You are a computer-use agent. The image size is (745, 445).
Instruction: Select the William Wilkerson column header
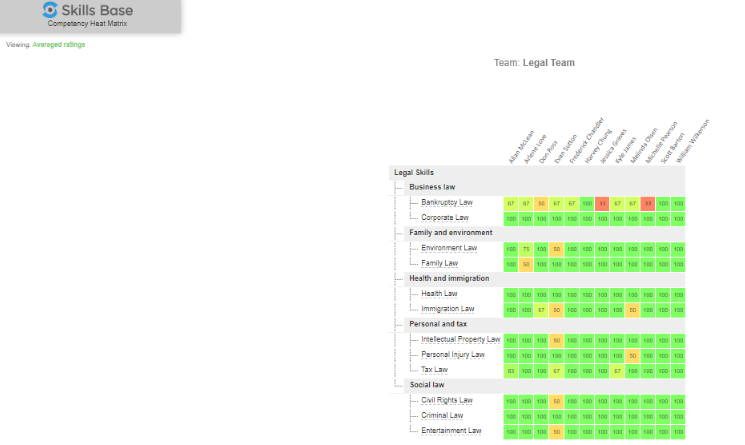point(690,142)
